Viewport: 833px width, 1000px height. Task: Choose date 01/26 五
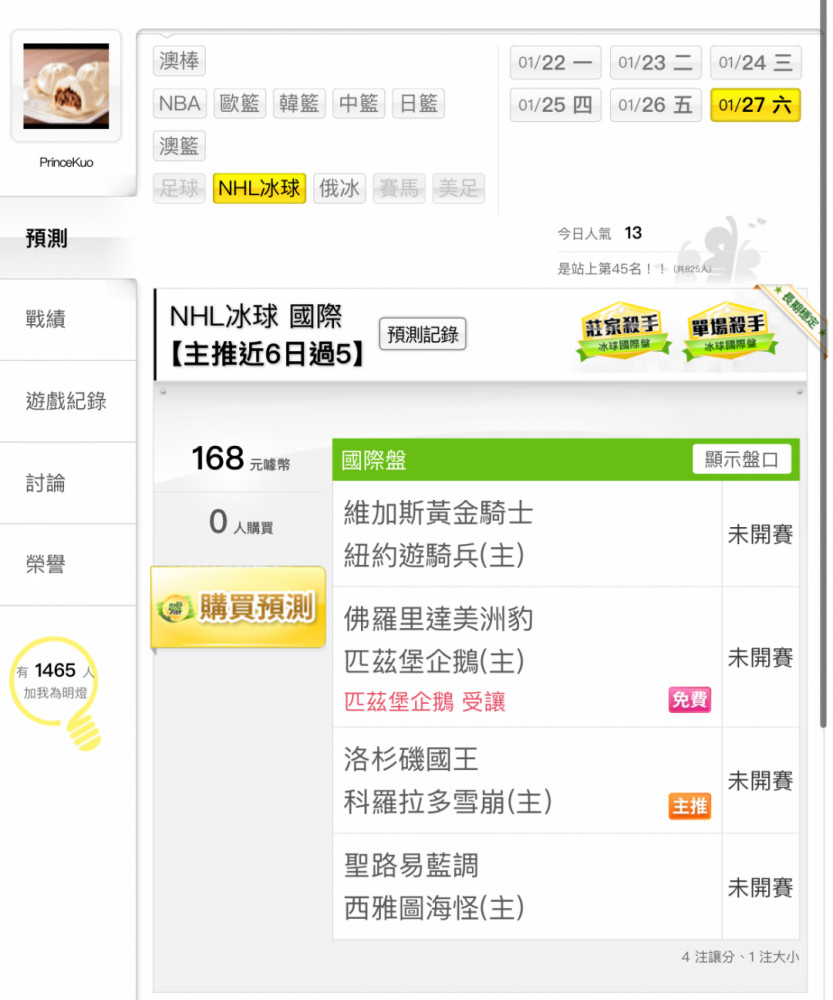[x=656, y=105]
